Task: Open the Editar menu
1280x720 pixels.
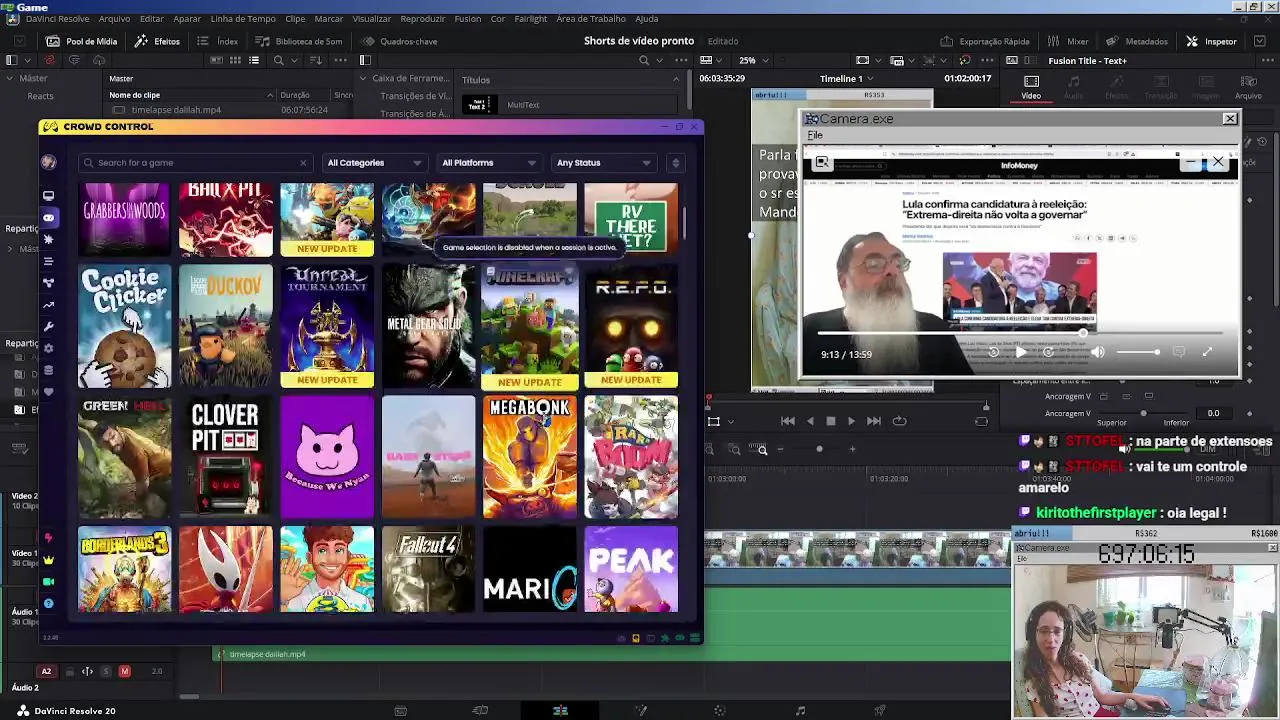Action: pyautogui.click(x=152, y=19)
